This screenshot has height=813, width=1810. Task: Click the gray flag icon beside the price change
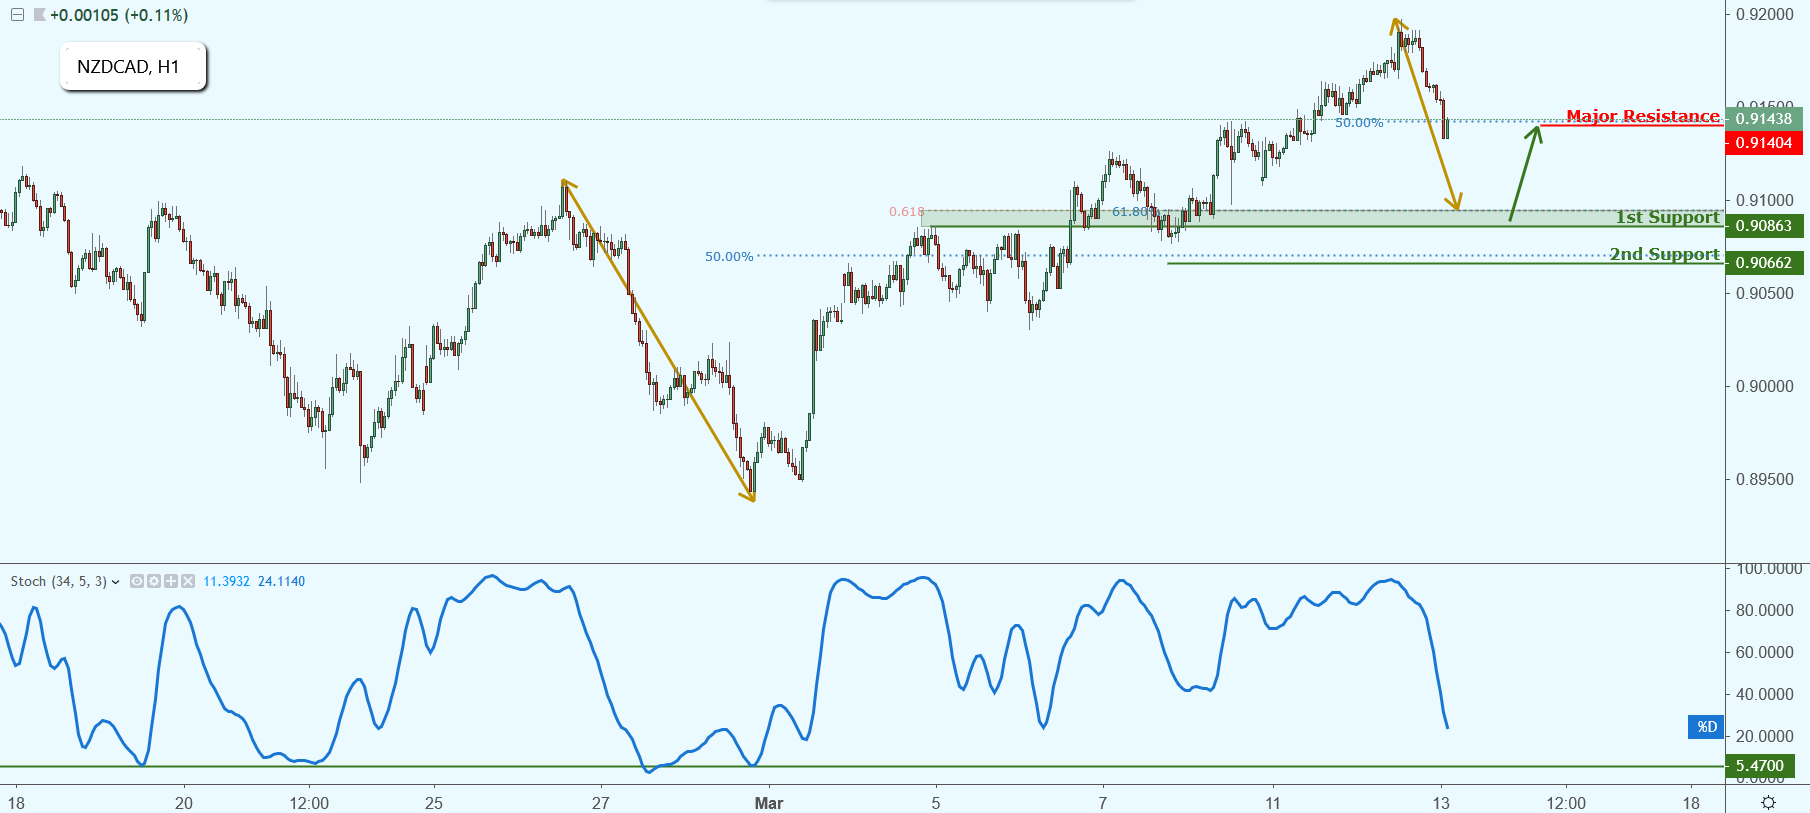click(39, 15)
